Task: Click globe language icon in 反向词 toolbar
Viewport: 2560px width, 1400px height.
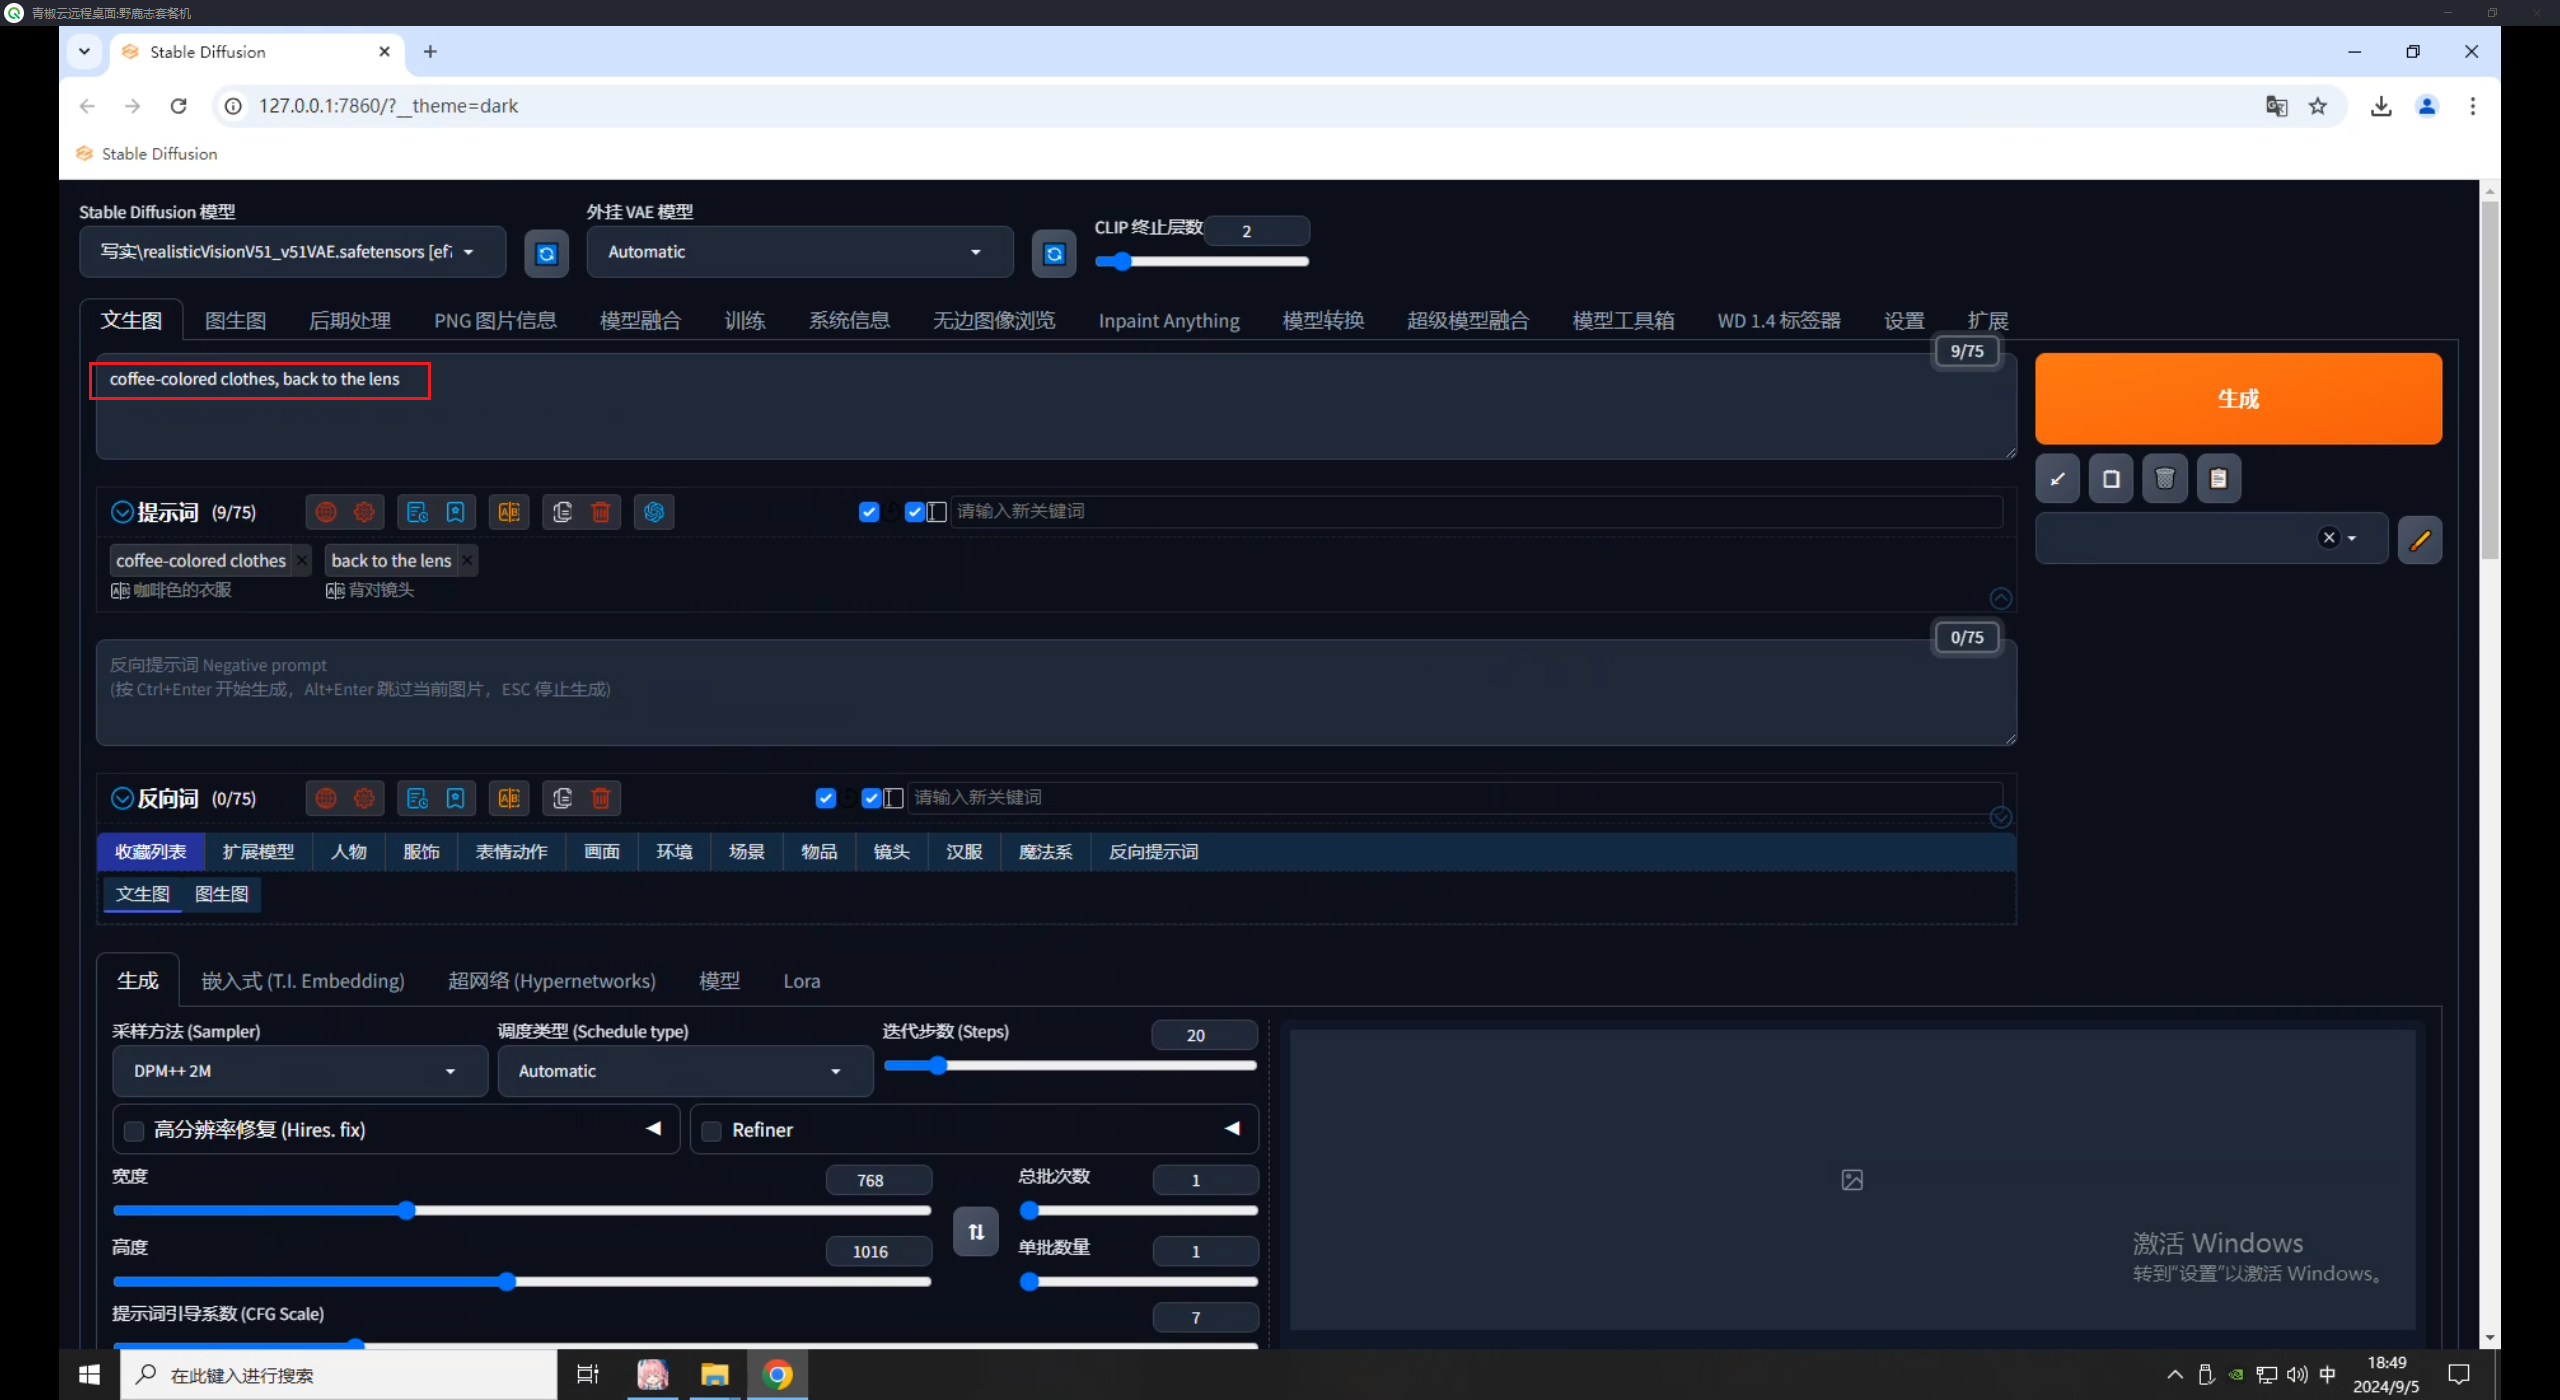Action: (326, 798)
